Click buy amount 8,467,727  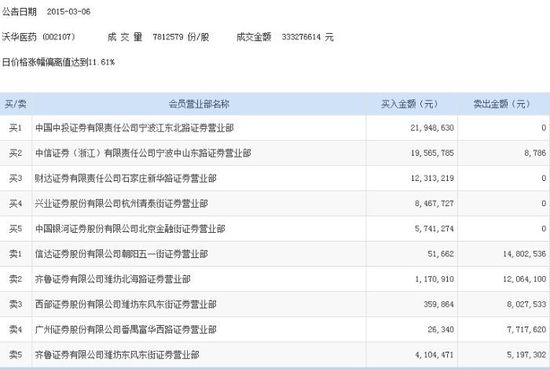[x=434, y=204]
